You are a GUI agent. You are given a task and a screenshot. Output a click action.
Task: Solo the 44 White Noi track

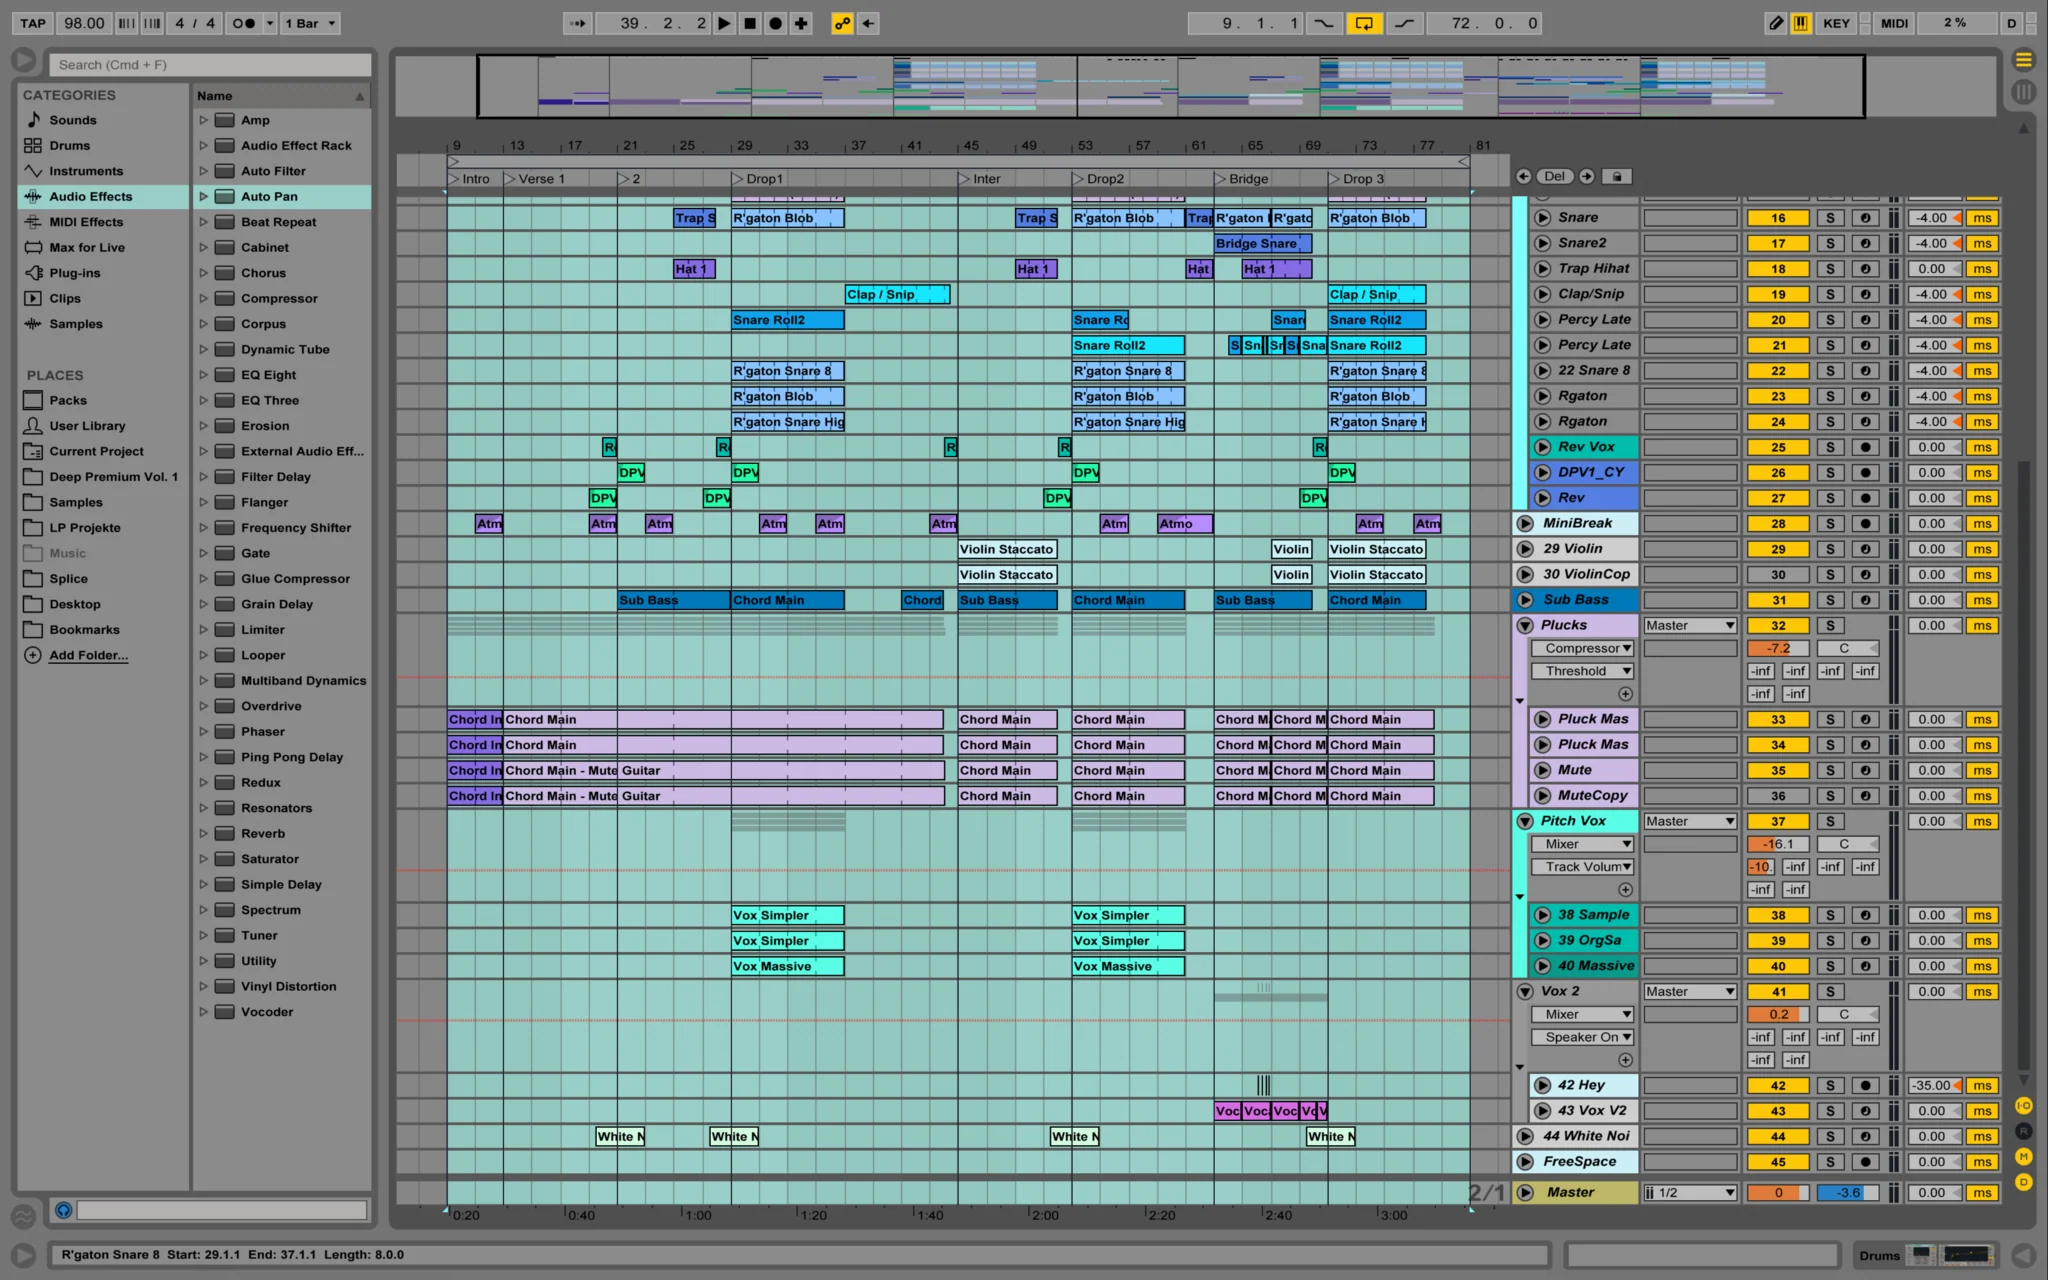[1830, 1136]
